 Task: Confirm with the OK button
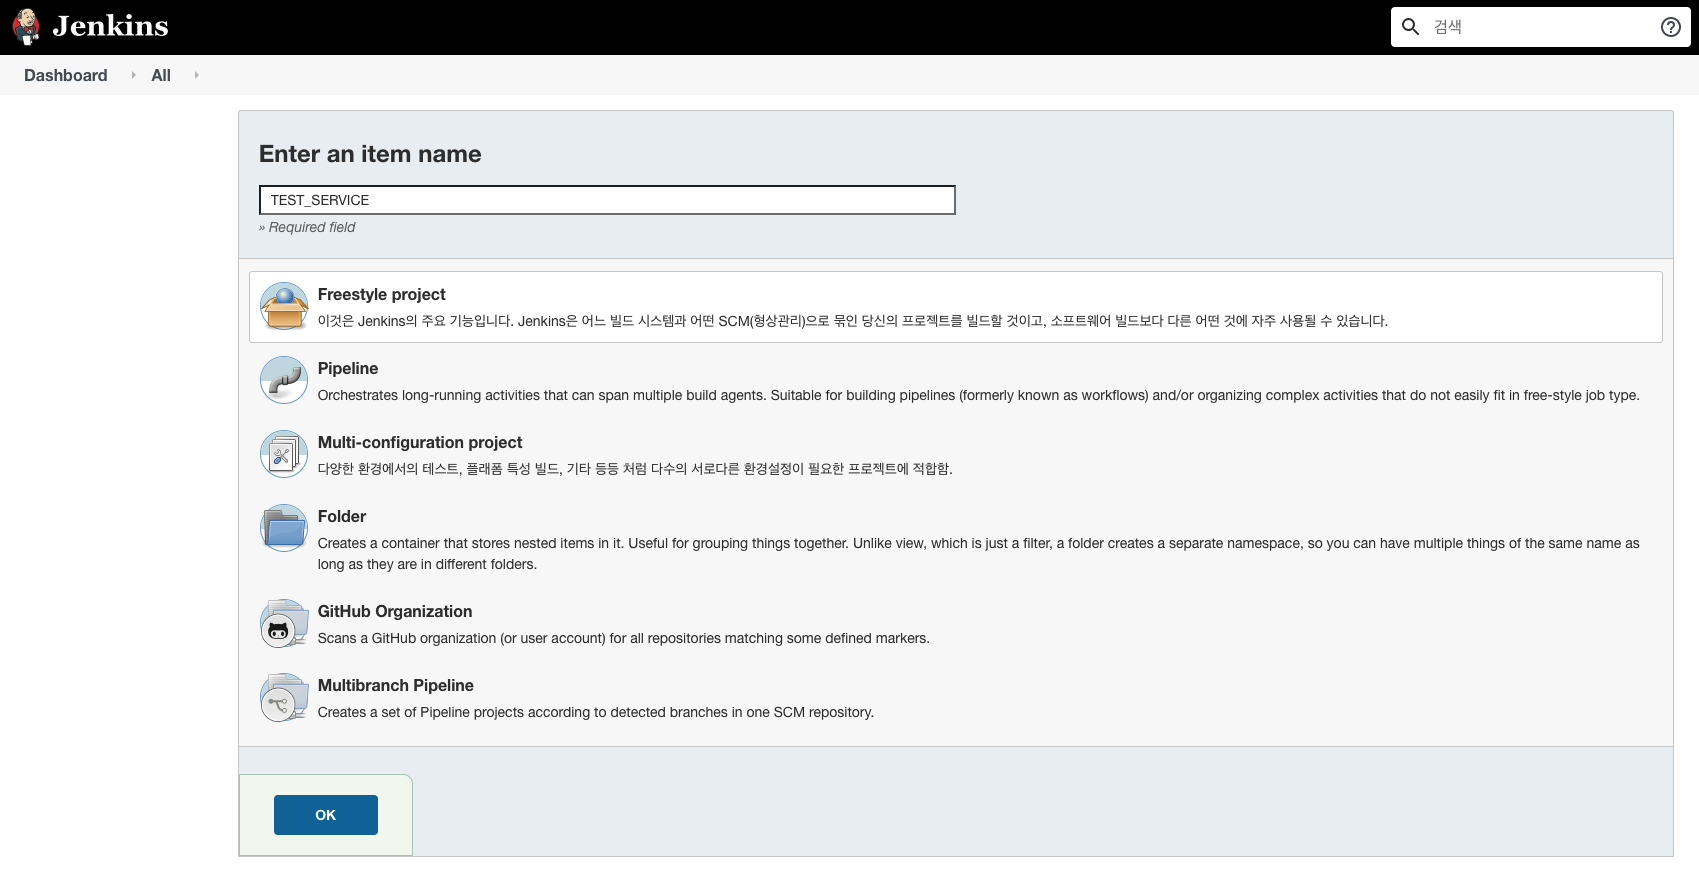click(x=326, y=815)
